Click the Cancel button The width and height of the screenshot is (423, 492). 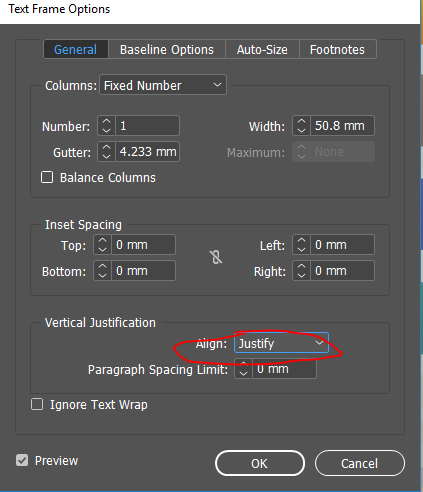point(360,463)
